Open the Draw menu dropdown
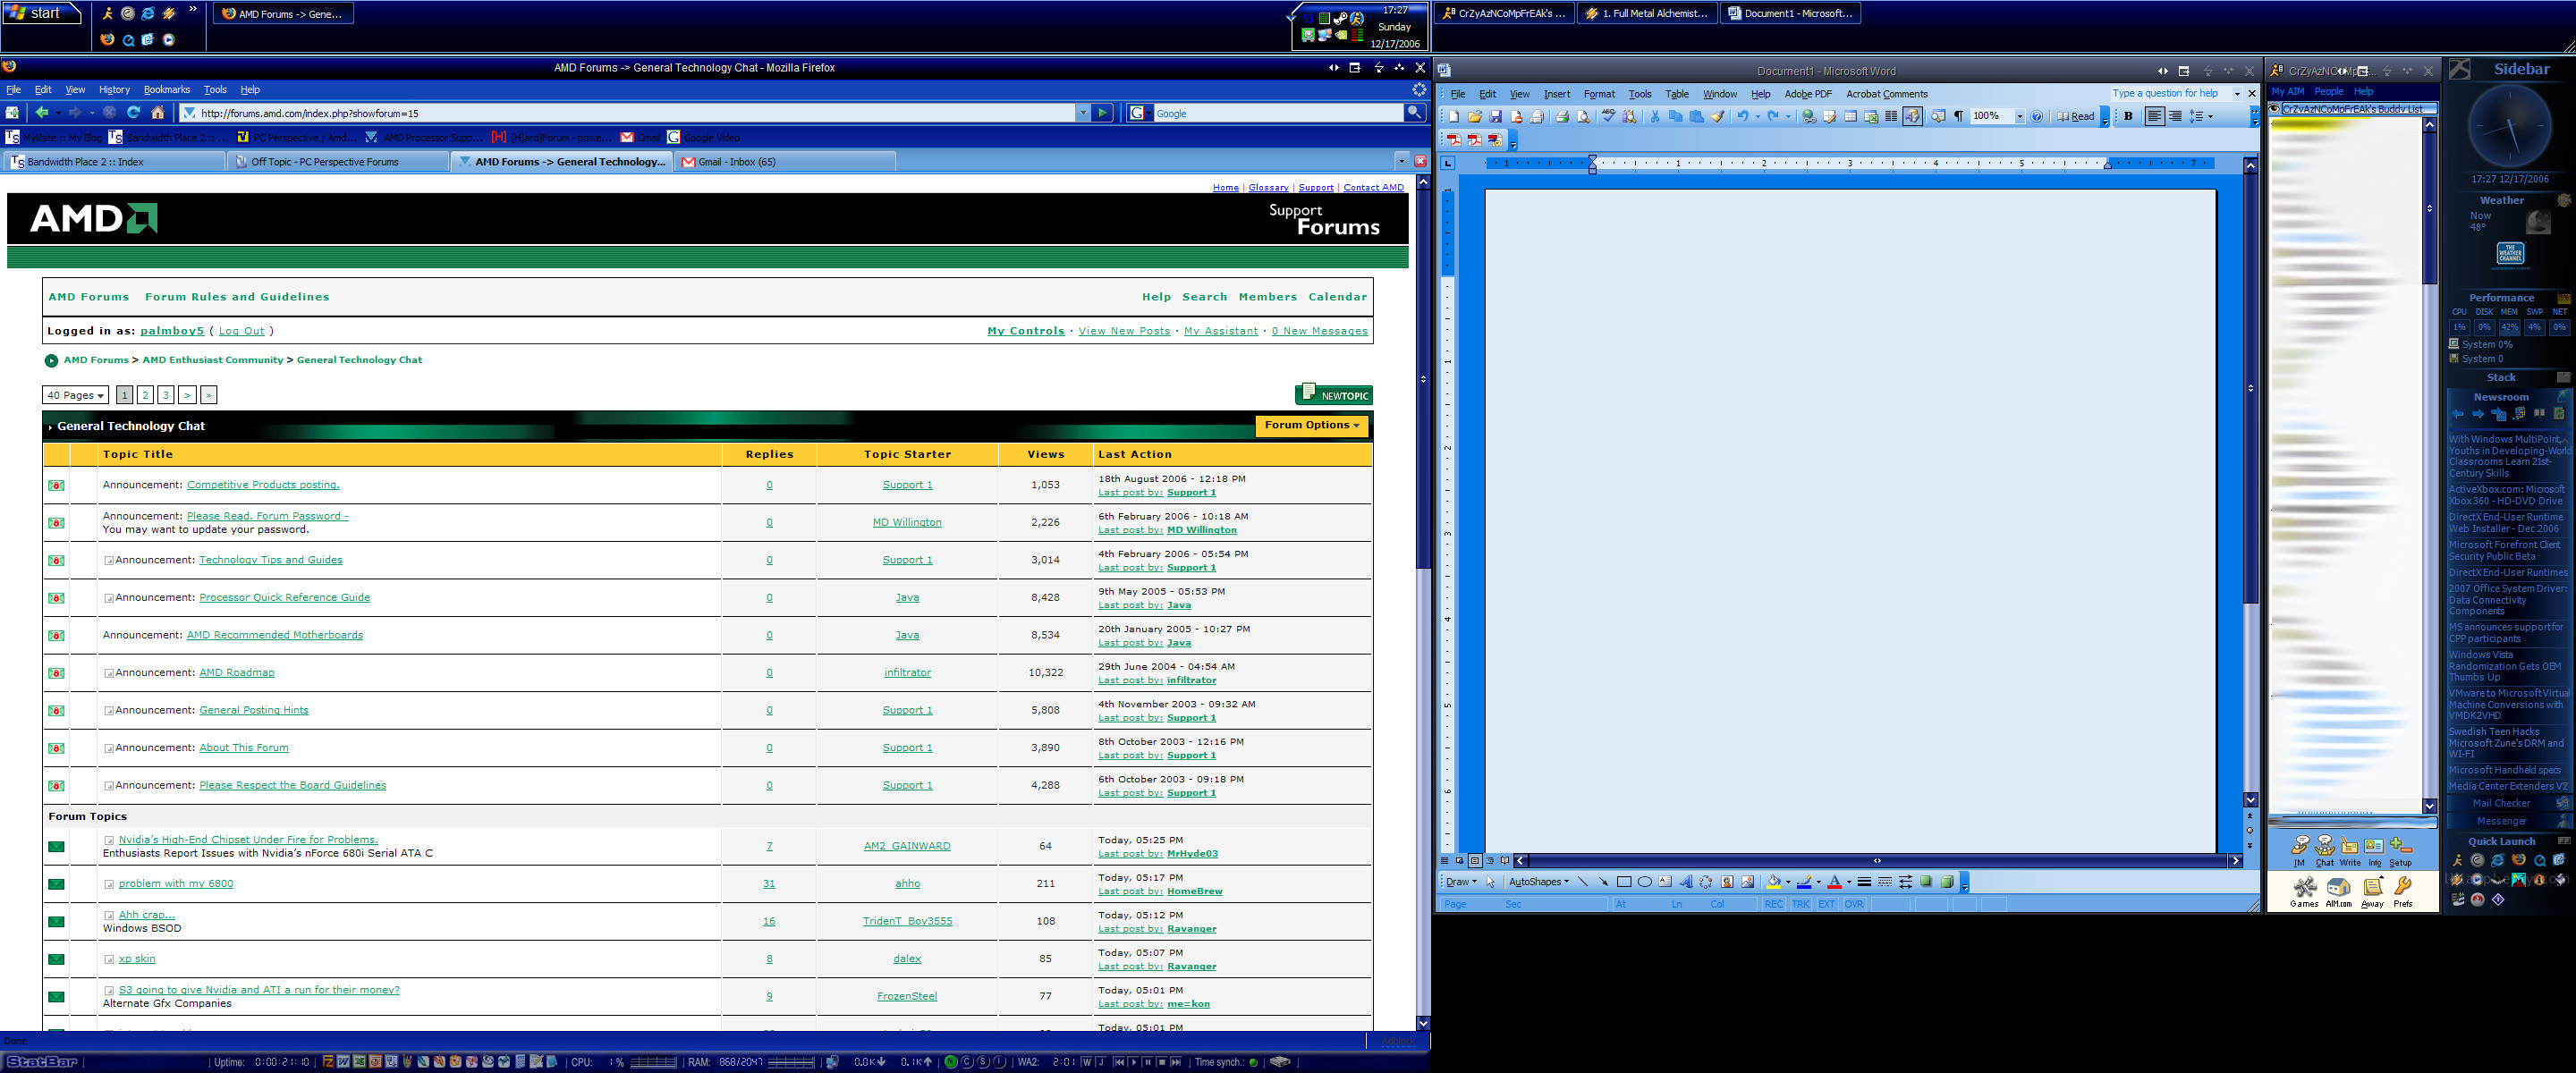The image size is (2576, 1073). [1461, 882]
